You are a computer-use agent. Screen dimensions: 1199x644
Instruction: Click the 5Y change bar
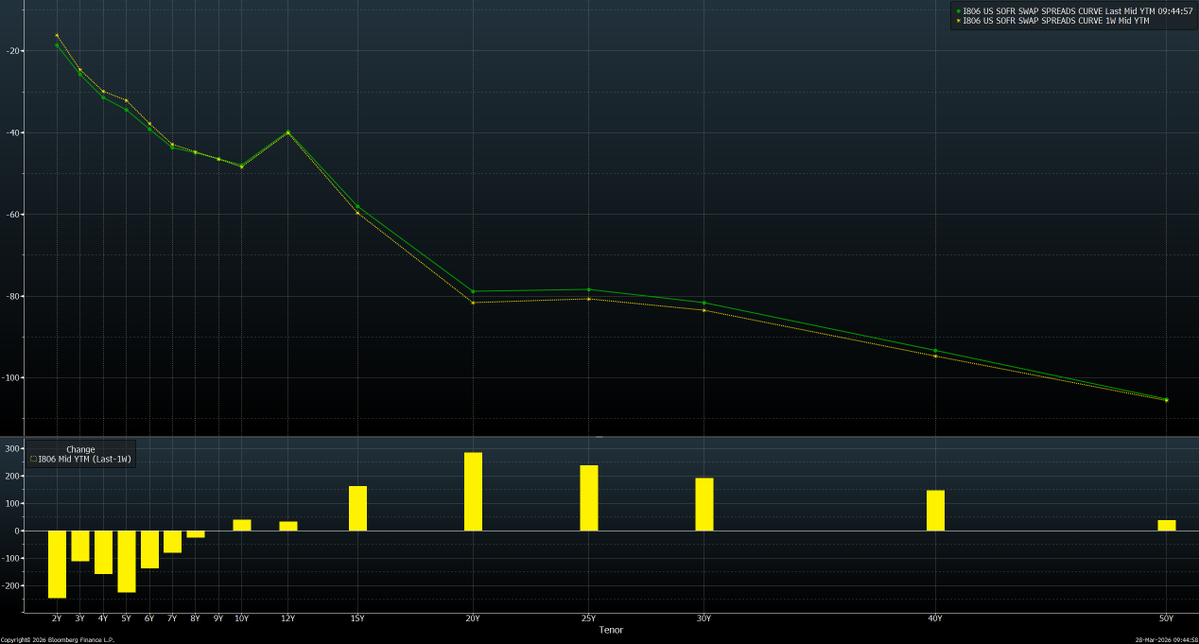tap(126, 561)
